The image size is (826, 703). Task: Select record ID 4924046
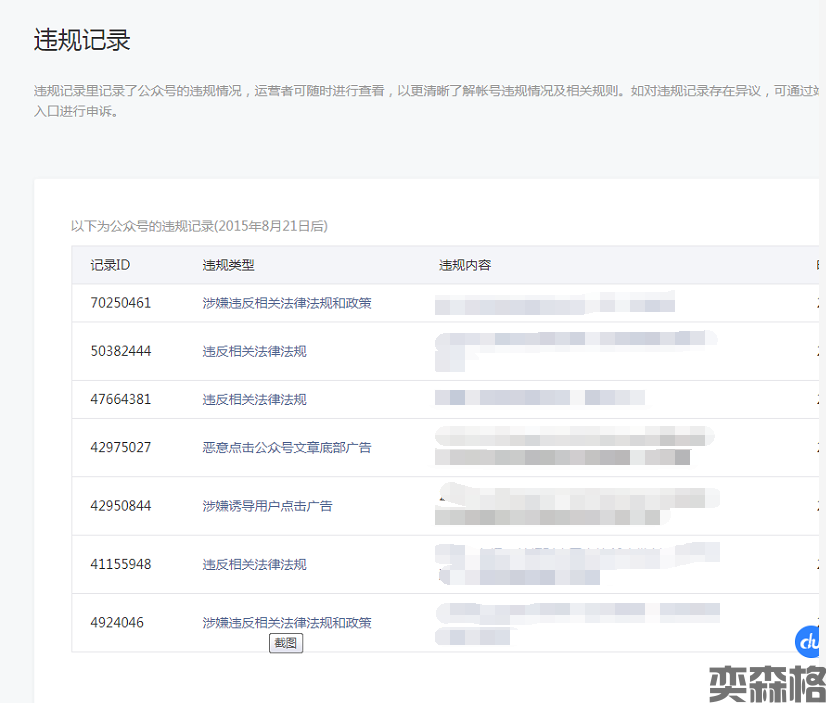pos(117,623)
